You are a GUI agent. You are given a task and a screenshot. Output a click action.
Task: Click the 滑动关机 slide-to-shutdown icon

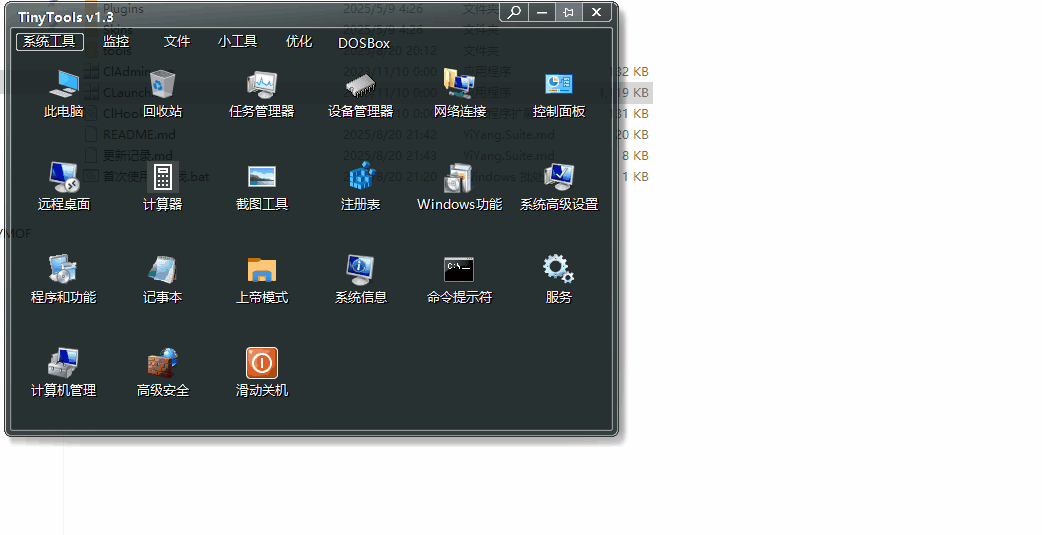click(261, 364)
